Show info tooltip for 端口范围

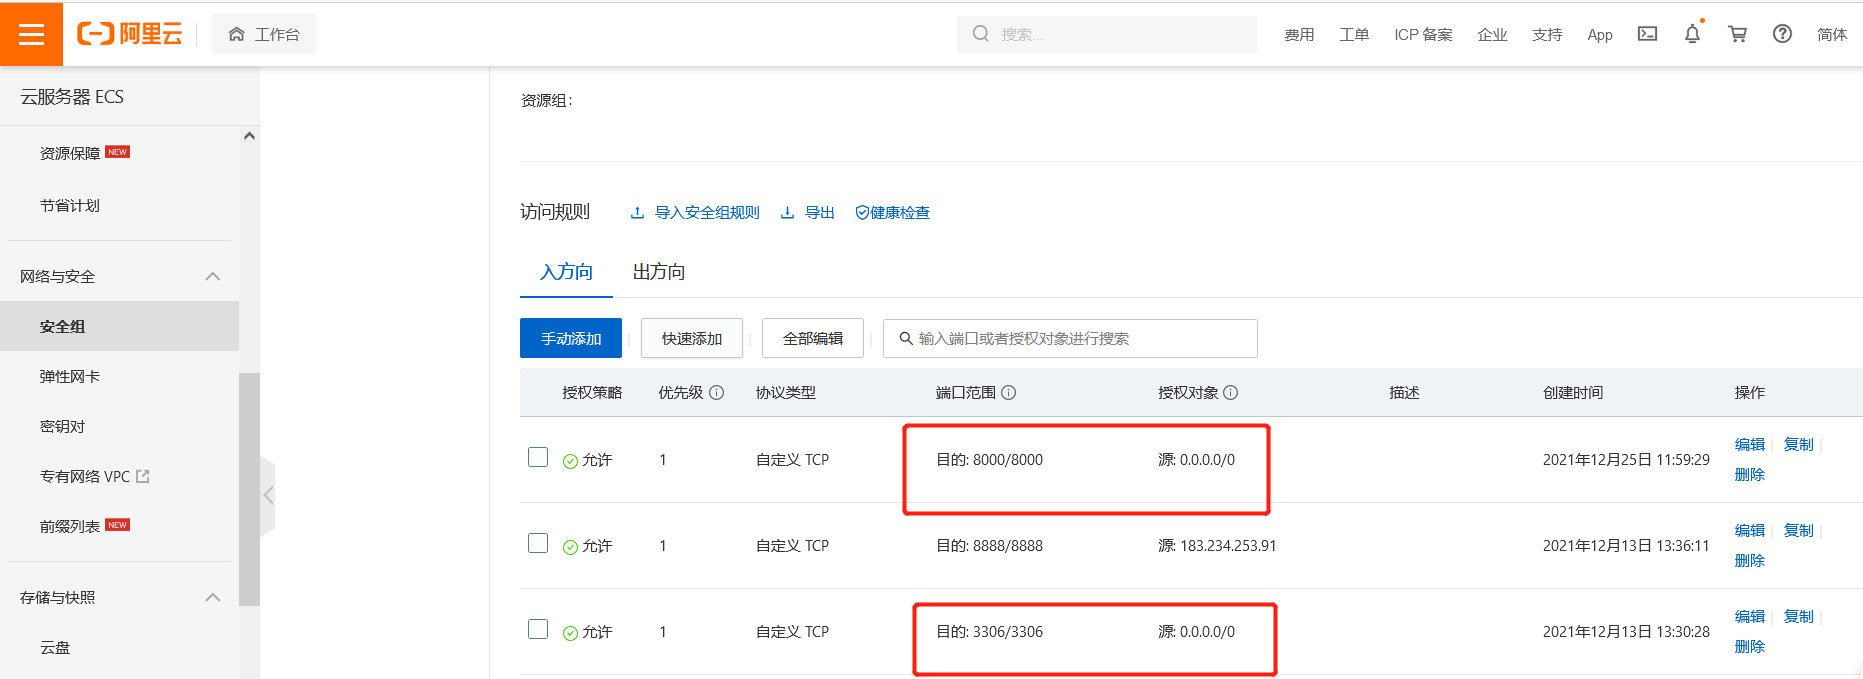(x=1009, y=393)
